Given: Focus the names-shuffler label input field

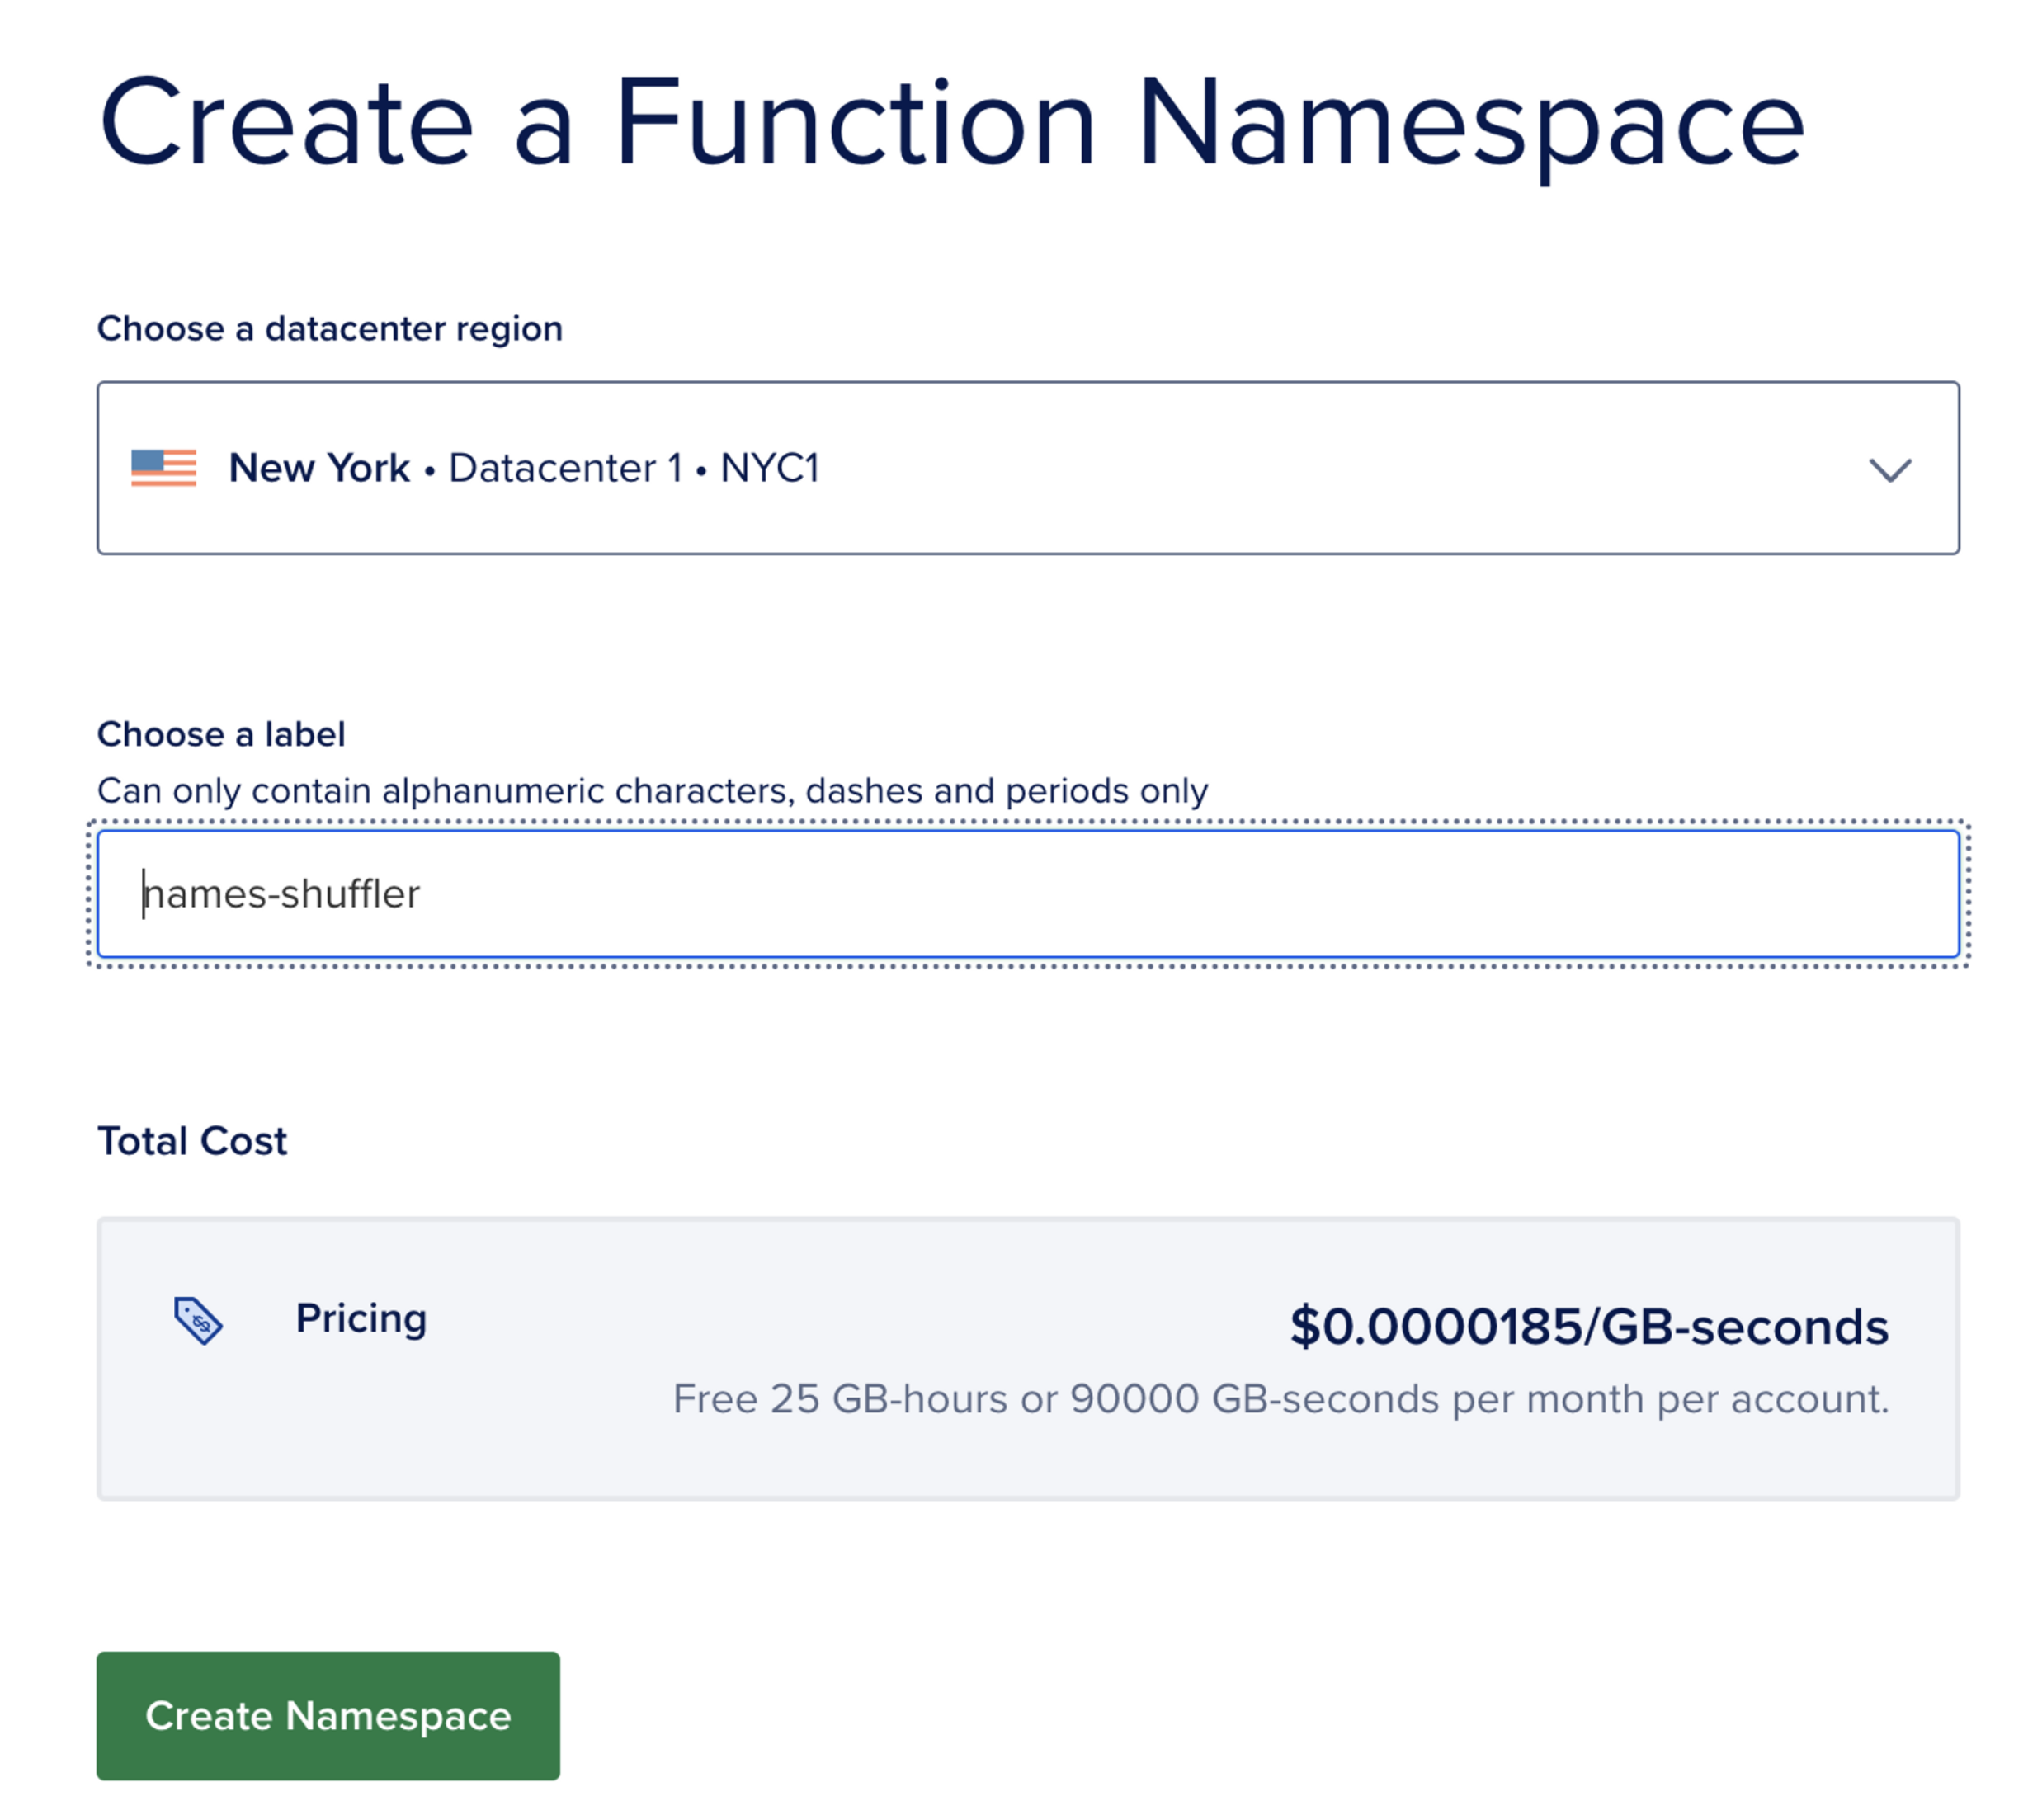Looking at the screenshot, I should (1027, 893).
